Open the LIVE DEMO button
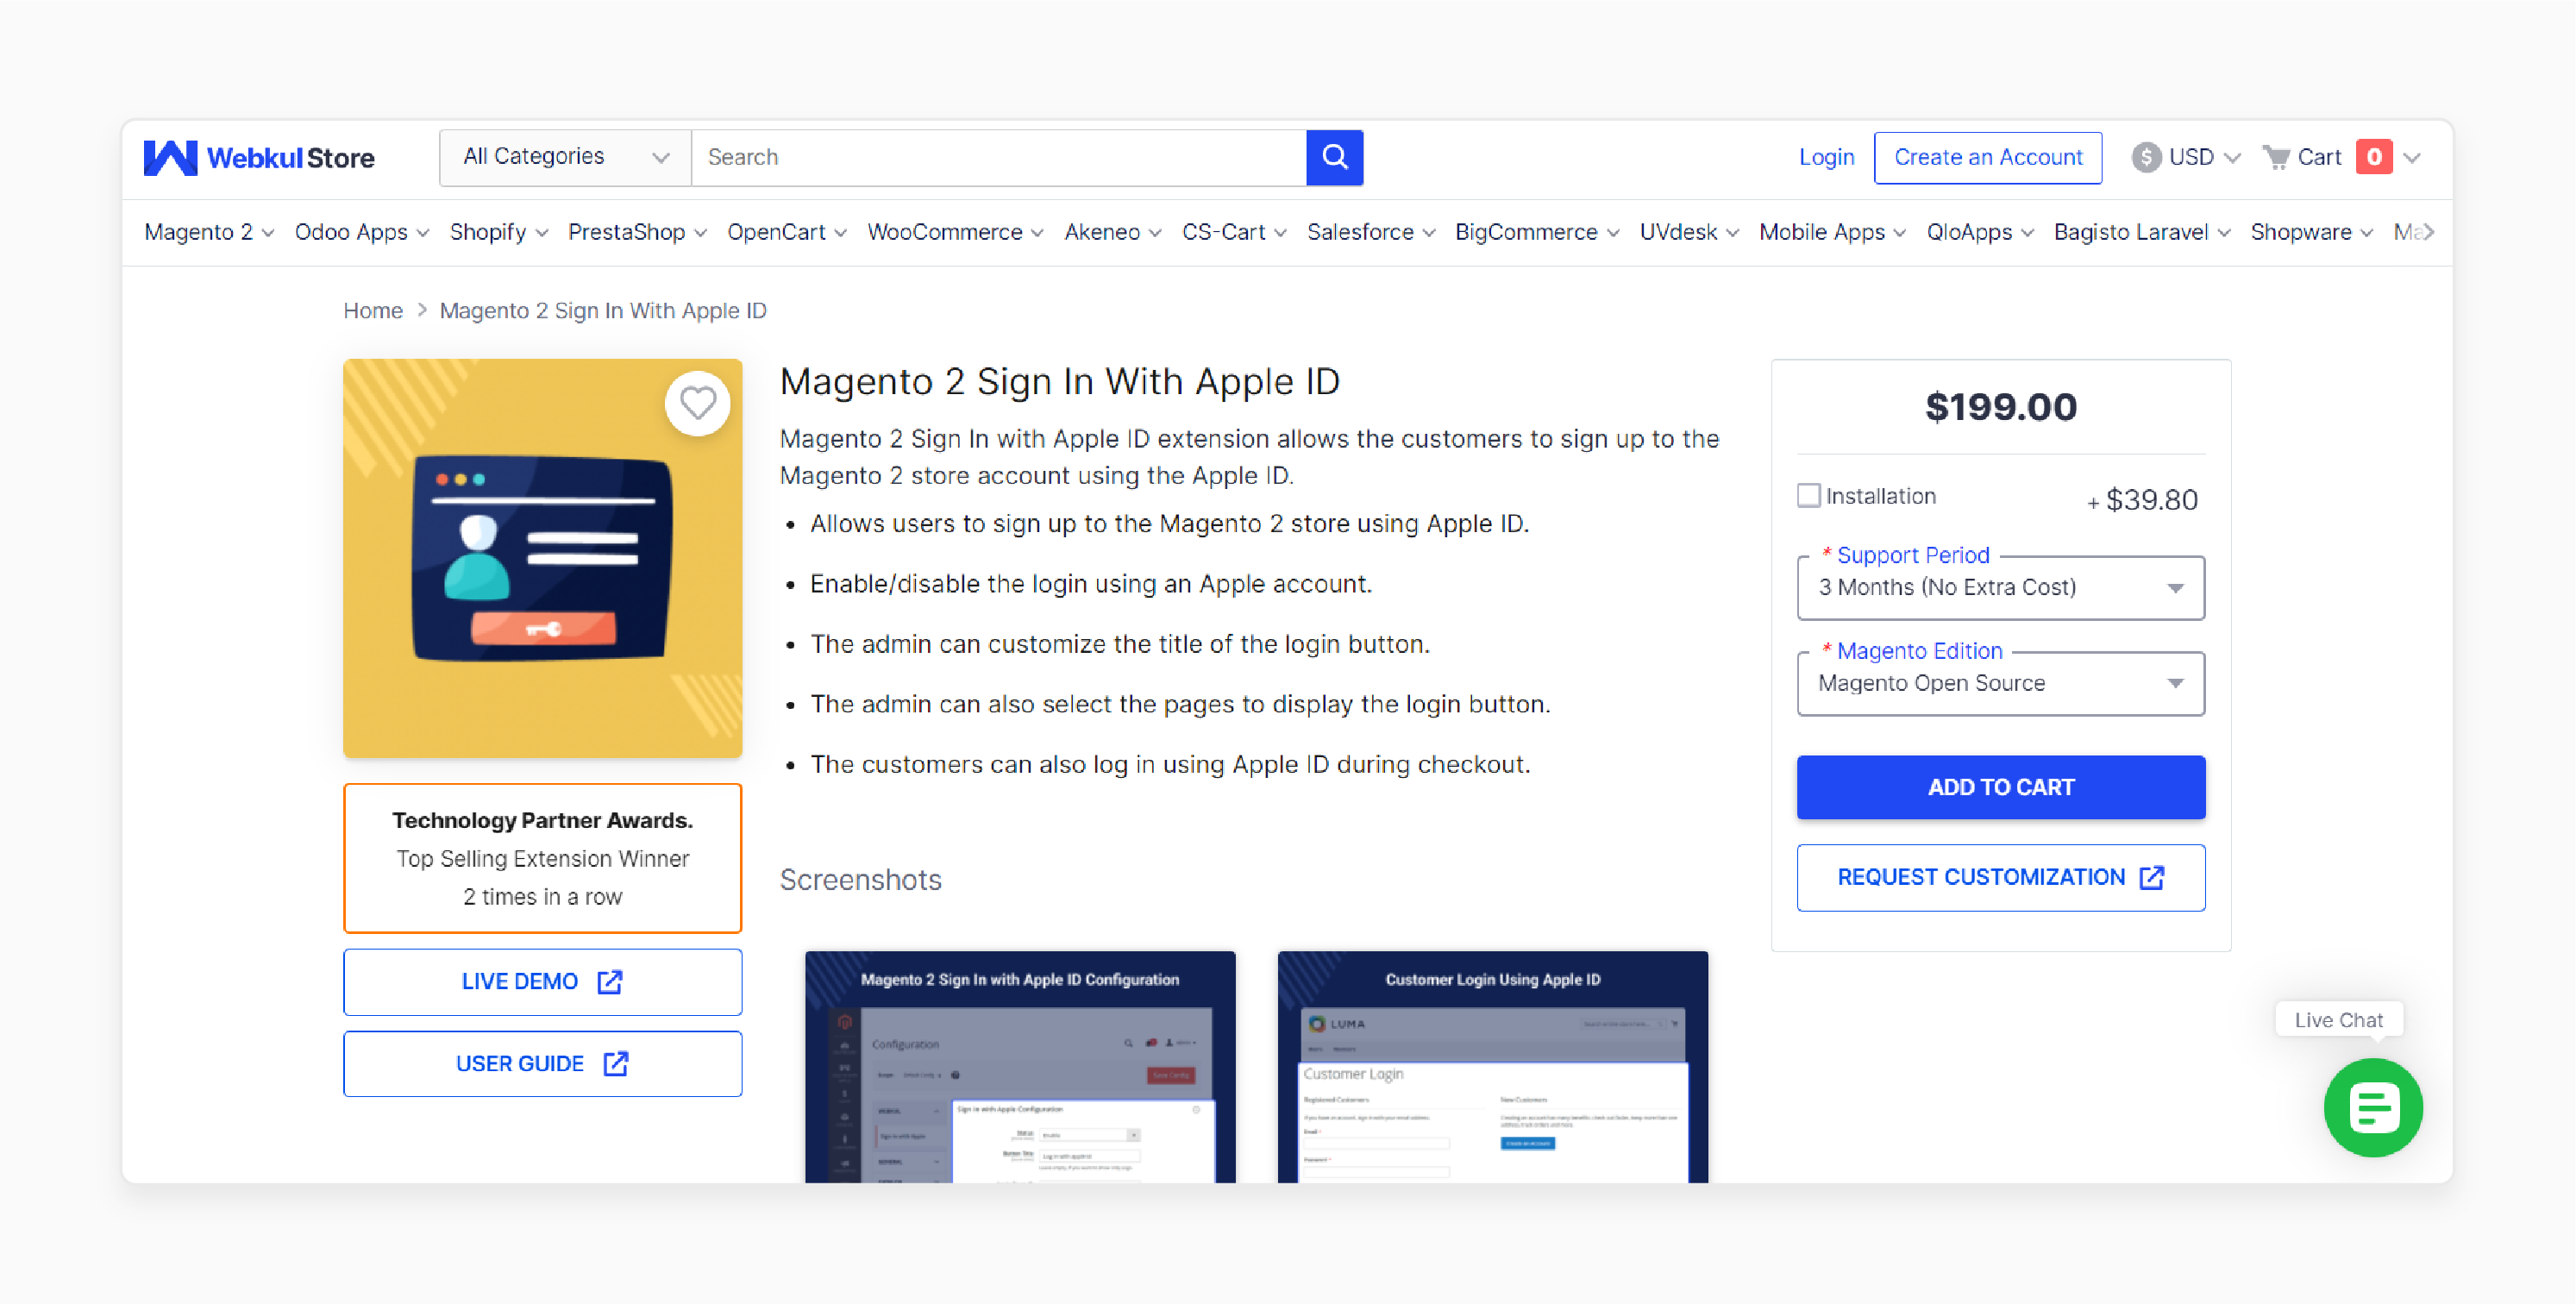Image resolution: width=2576 pixels, height=1304 pixels. tap(542, 982)
